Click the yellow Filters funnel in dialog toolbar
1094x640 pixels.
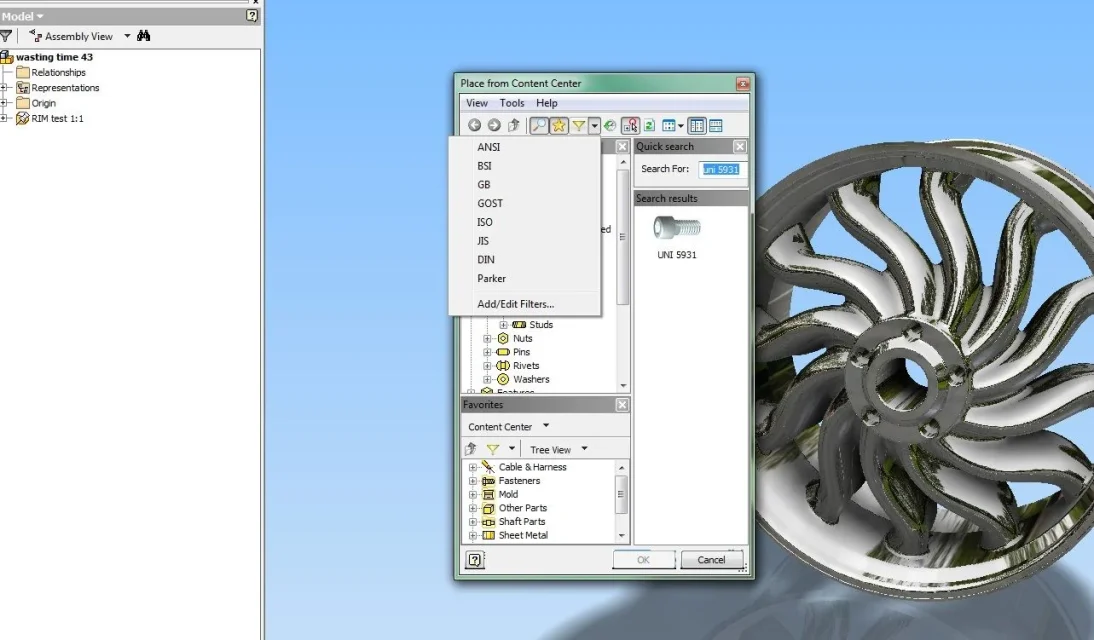coord(578,126)
